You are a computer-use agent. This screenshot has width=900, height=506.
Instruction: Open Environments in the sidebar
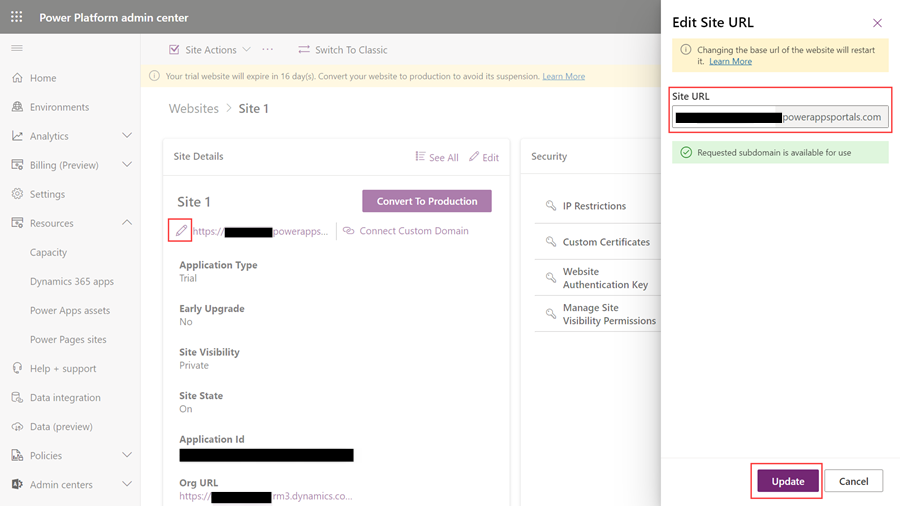(x=59, y=107)
